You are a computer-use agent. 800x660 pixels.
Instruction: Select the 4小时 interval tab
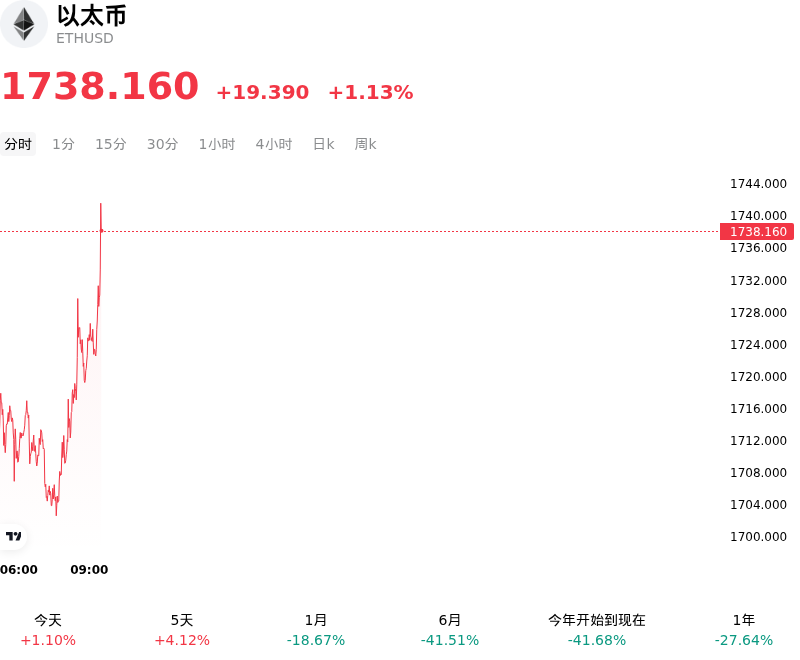coord(273,144)
